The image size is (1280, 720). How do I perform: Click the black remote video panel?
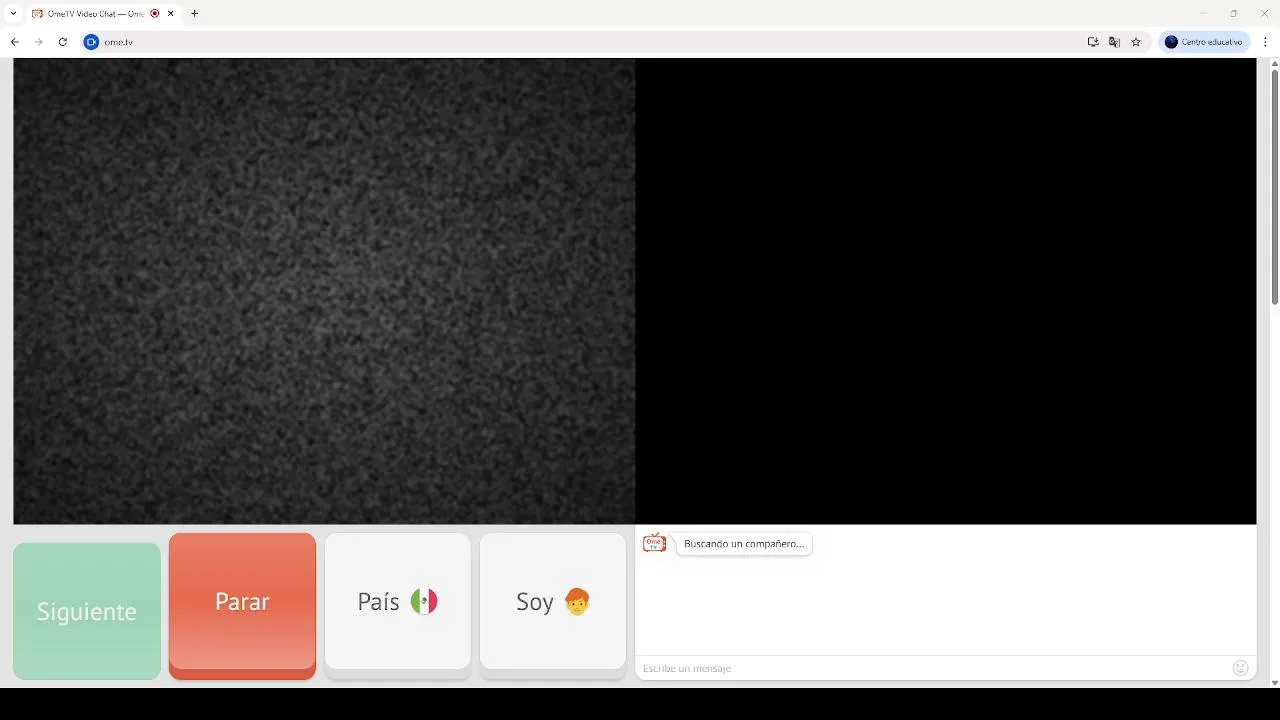(x=946, y=291)
